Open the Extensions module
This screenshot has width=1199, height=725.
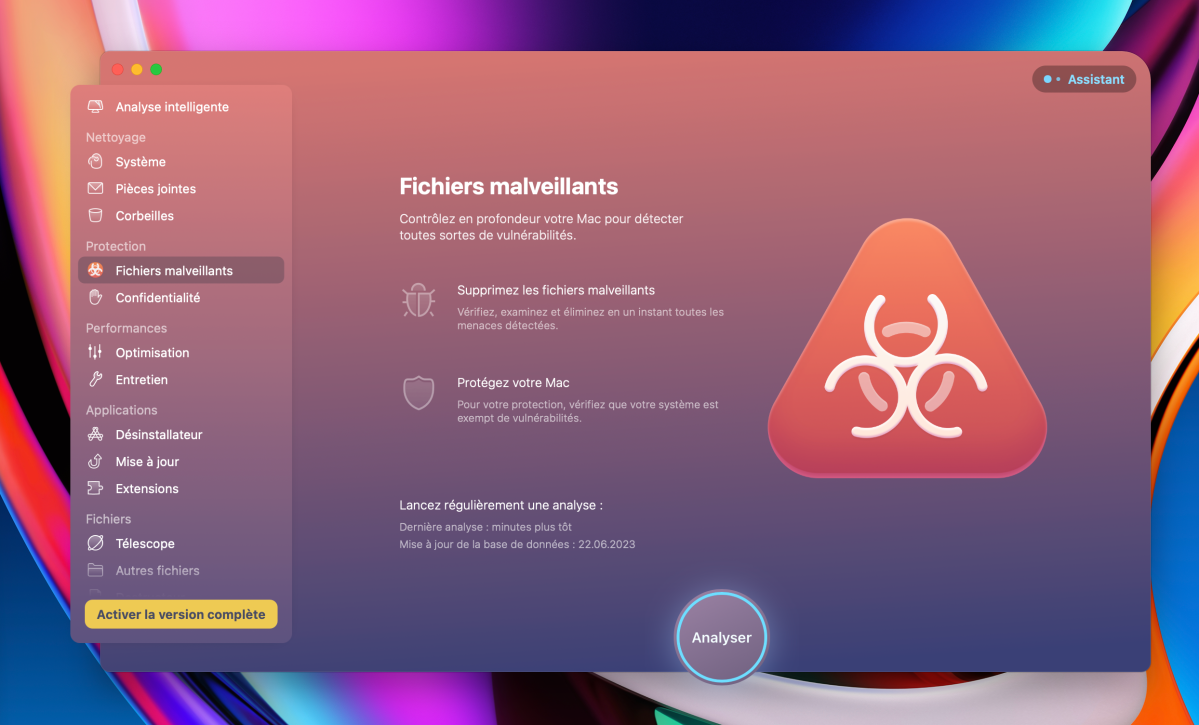click(x=181, y=488)
